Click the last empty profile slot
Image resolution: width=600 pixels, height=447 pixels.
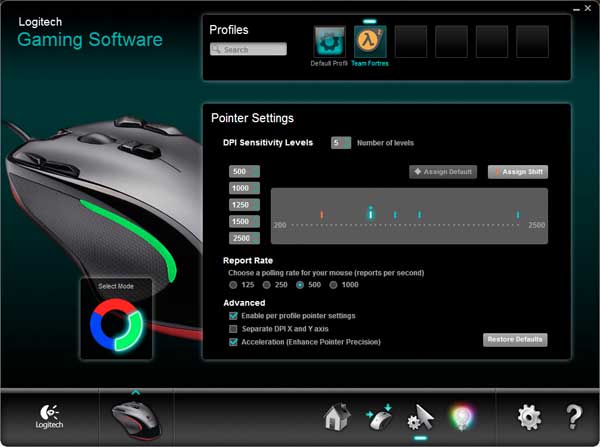click(x=532, y=42)
